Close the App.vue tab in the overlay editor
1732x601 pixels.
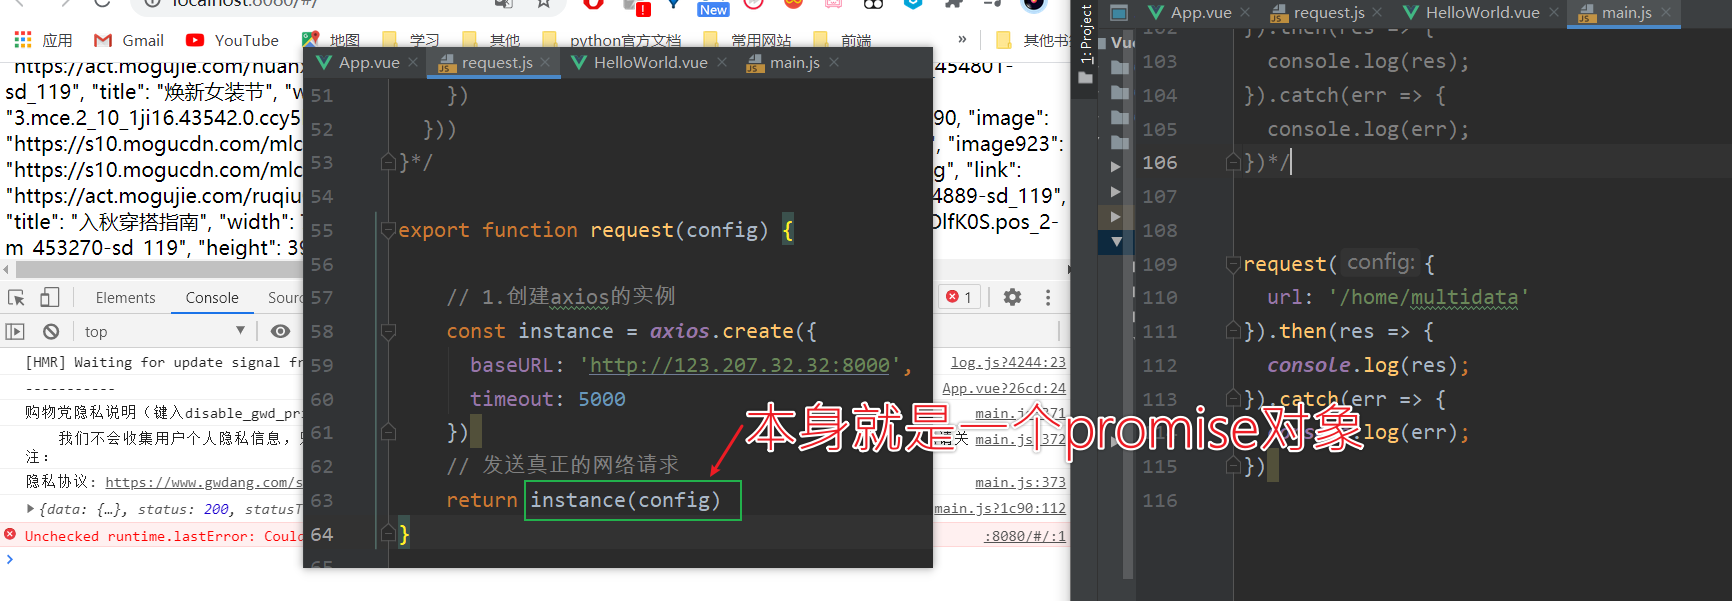[413, 62]
